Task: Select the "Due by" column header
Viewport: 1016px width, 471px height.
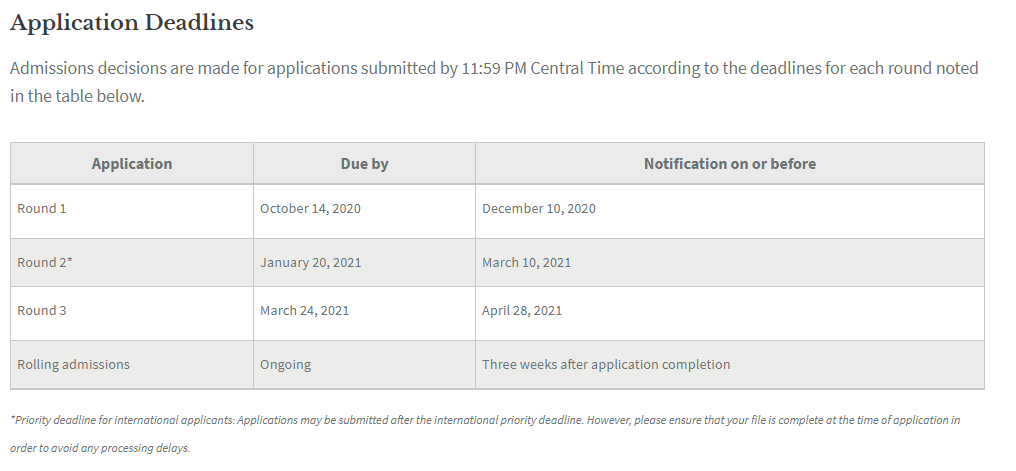Action: (x=364, y=164)
